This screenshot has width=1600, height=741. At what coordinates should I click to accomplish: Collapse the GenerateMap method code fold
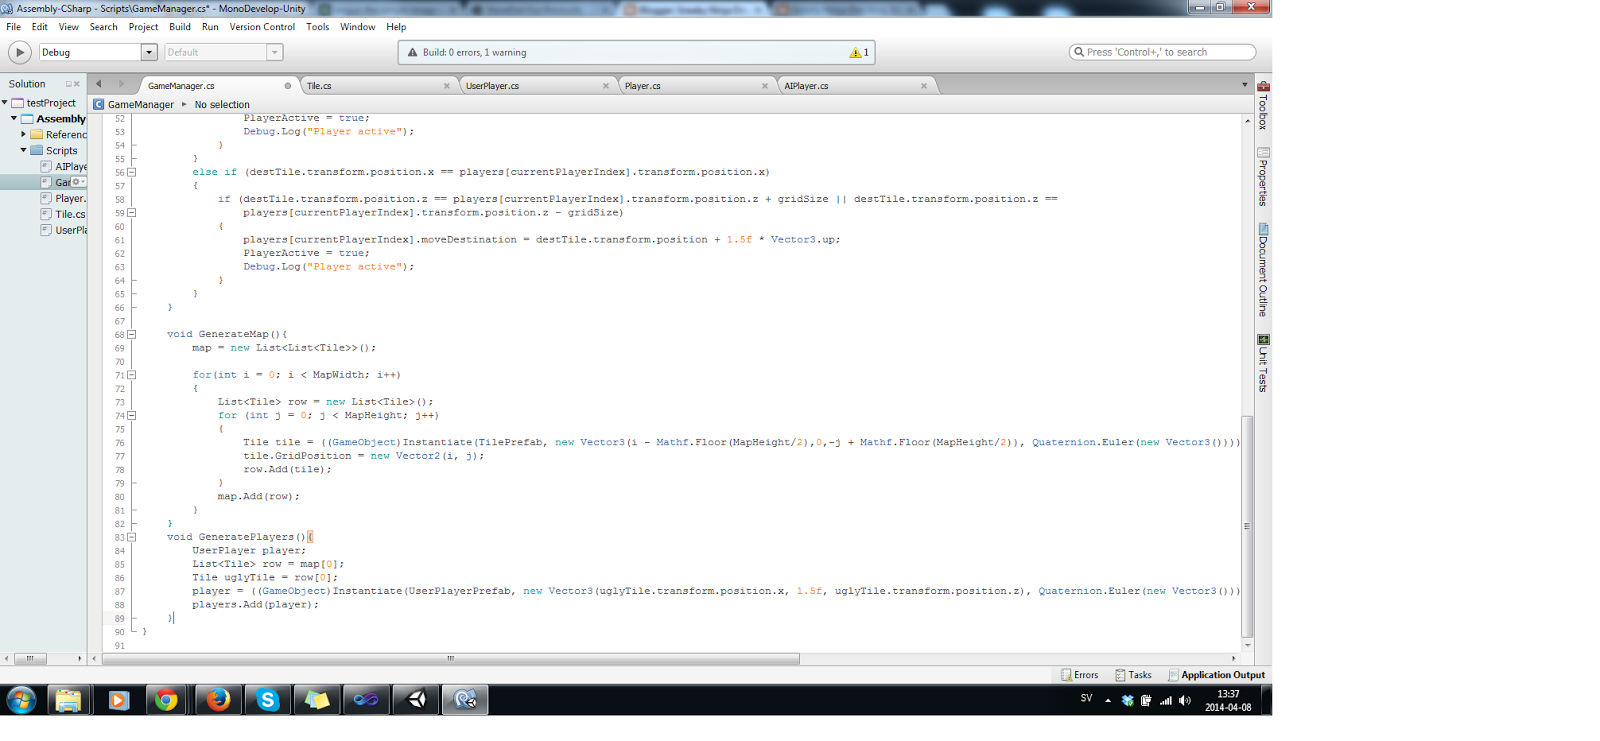click(x=132, y=335)
